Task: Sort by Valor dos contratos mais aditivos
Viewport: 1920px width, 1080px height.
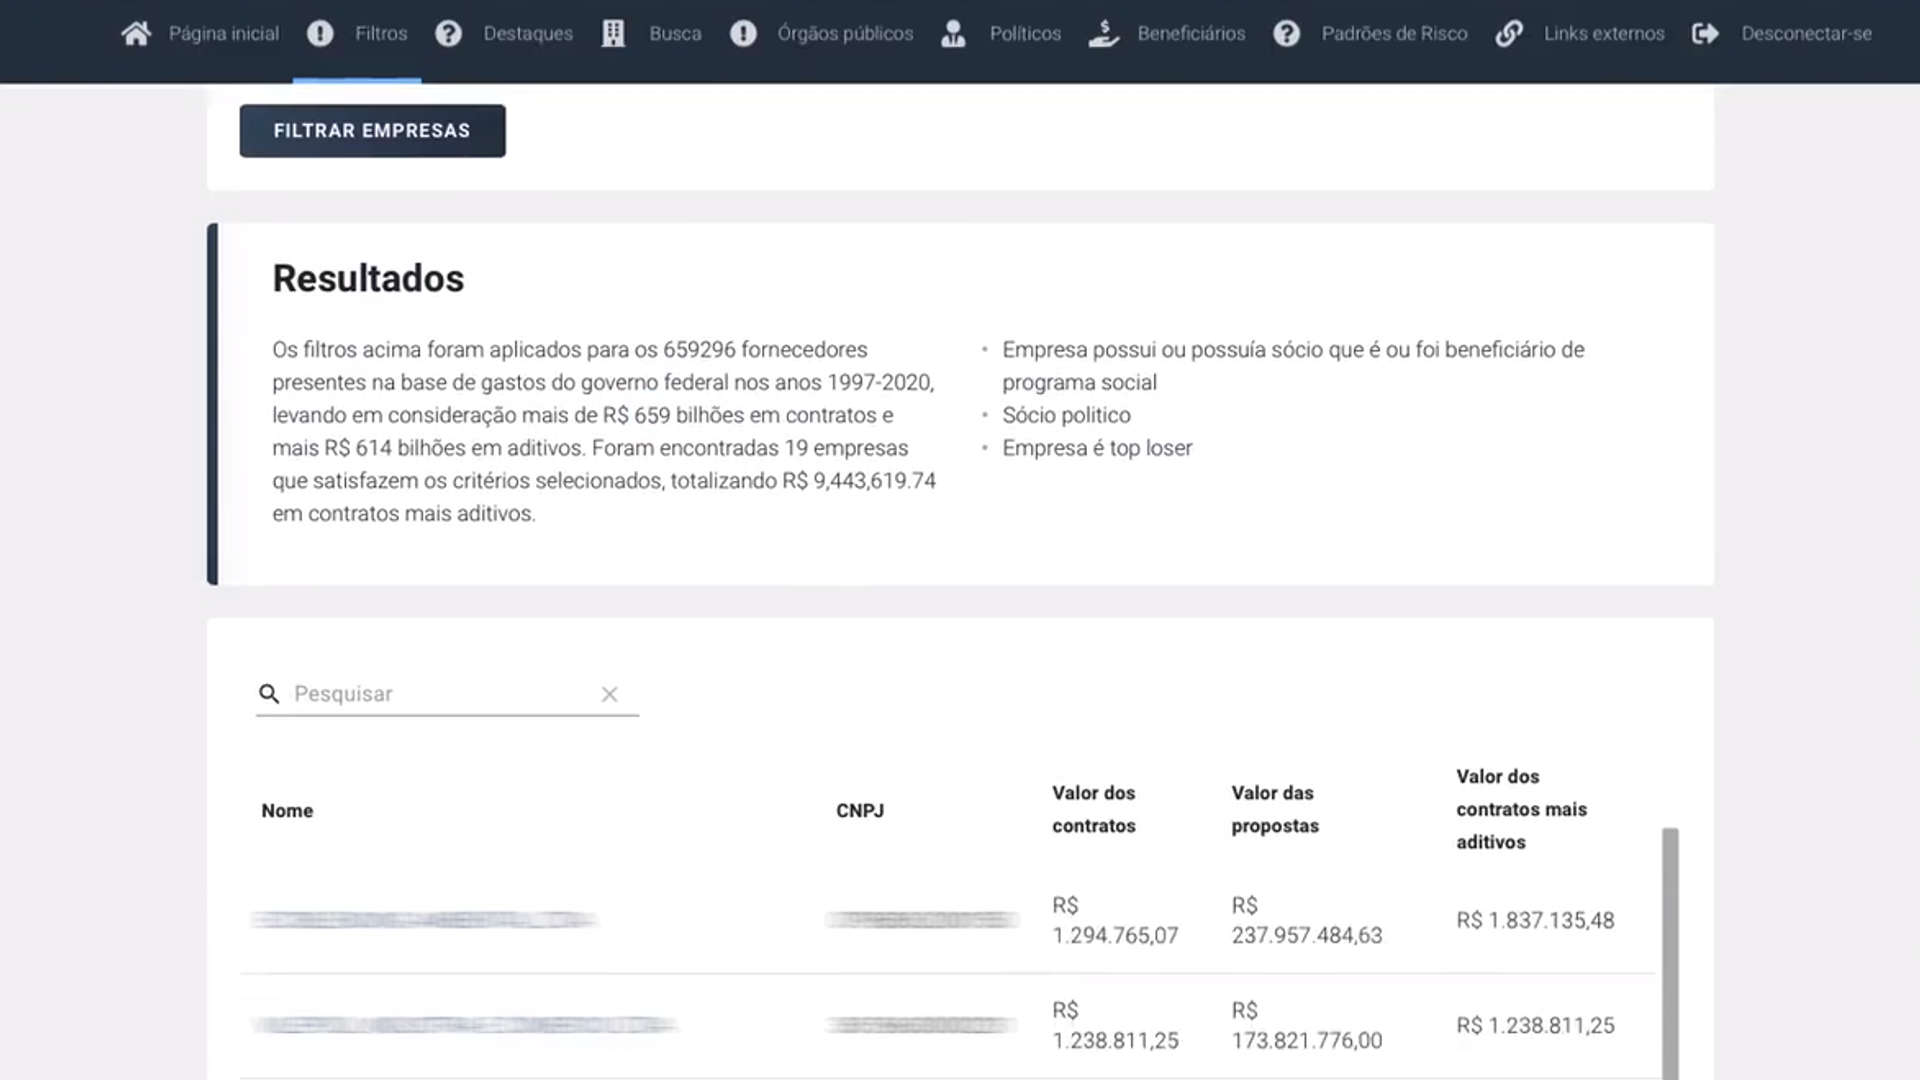Action: 1521,809
